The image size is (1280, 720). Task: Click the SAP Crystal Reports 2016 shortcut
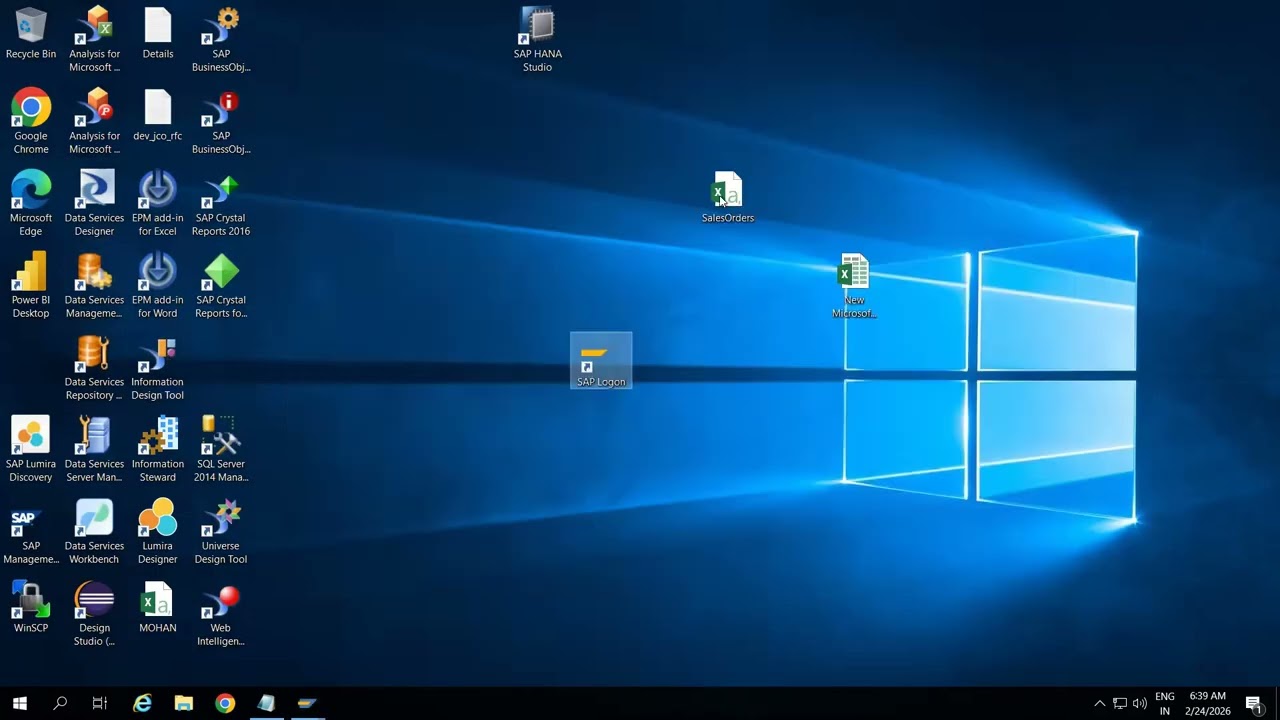[x=221, y=204]
